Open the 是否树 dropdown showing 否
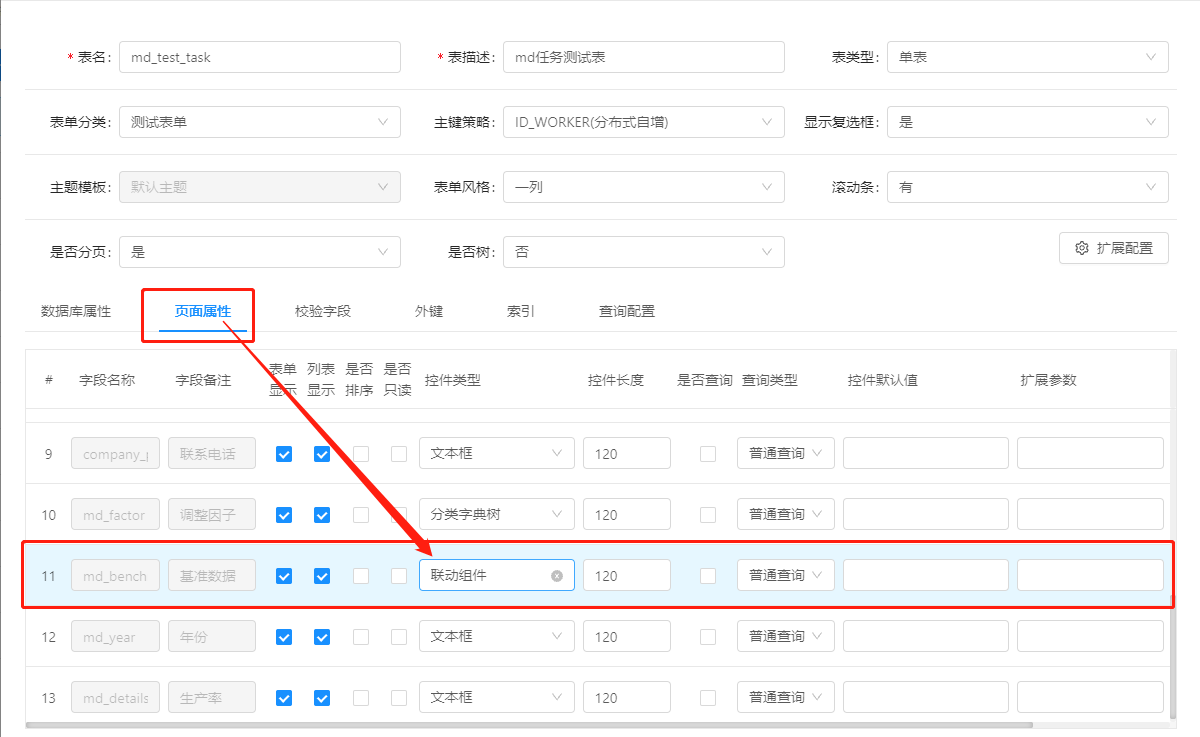 click(643, 251)
